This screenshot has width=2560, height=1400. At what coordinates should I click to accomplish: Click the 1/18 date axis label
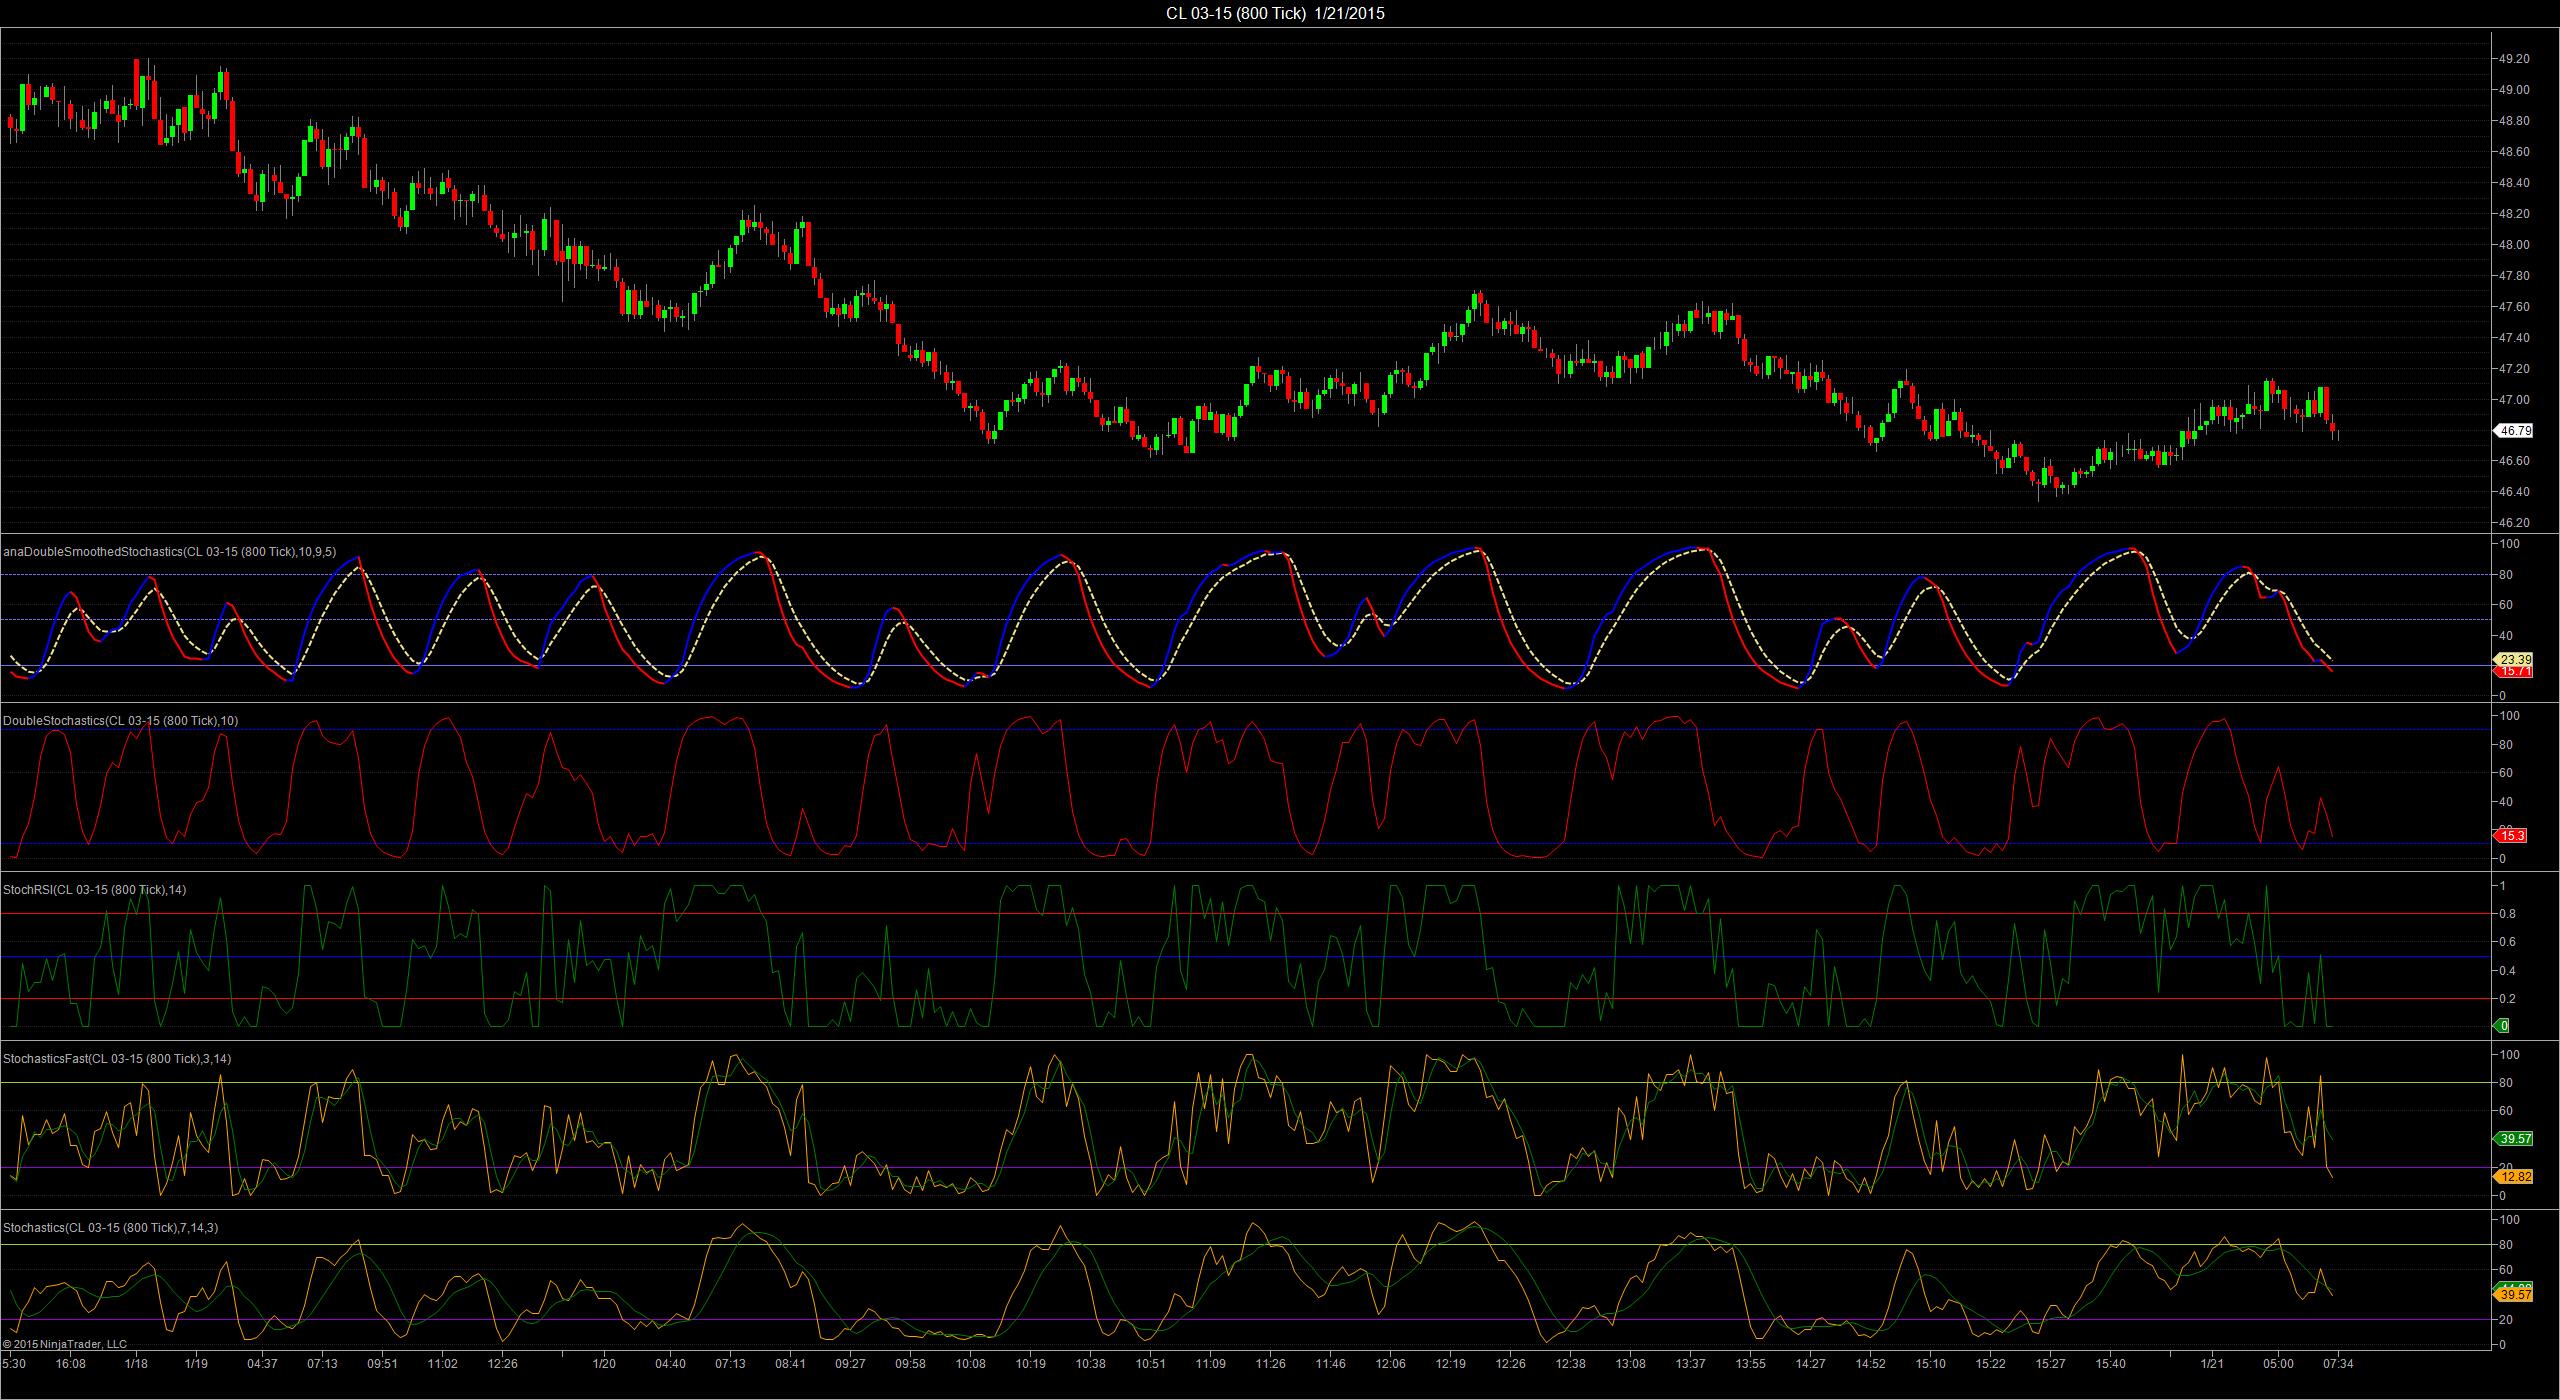coord(137,1363)
